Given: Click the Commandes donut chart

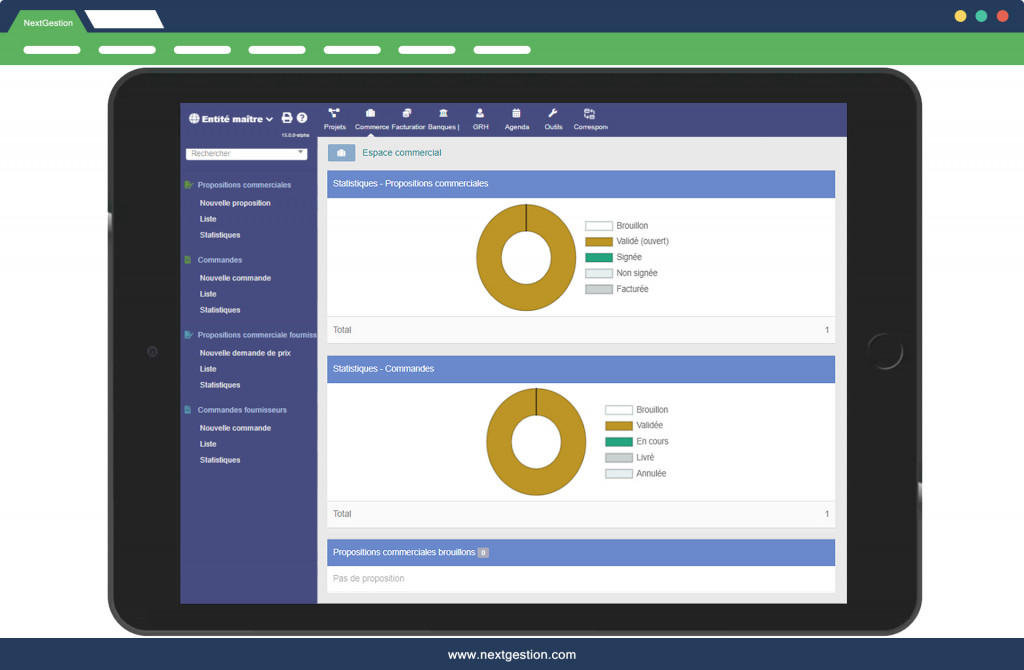Looking at the screenshot, I should (536, 441).
